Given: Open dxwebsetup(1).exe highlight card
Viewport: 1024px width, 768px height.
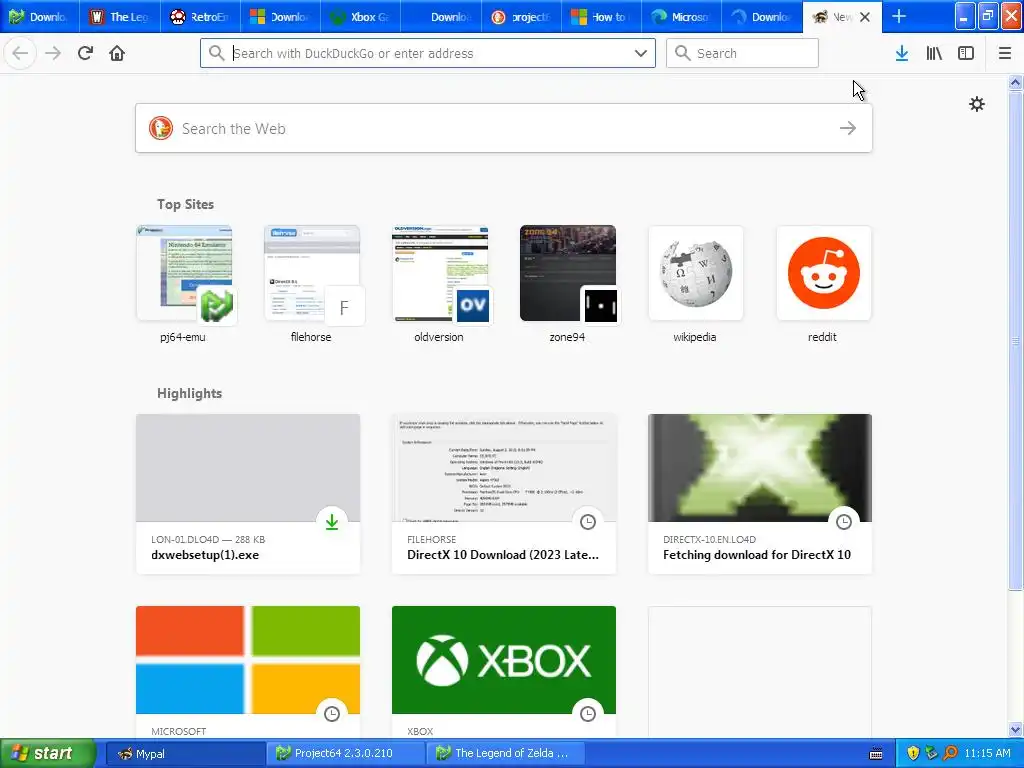Looking at the screenshot, I should coord(248,494).
